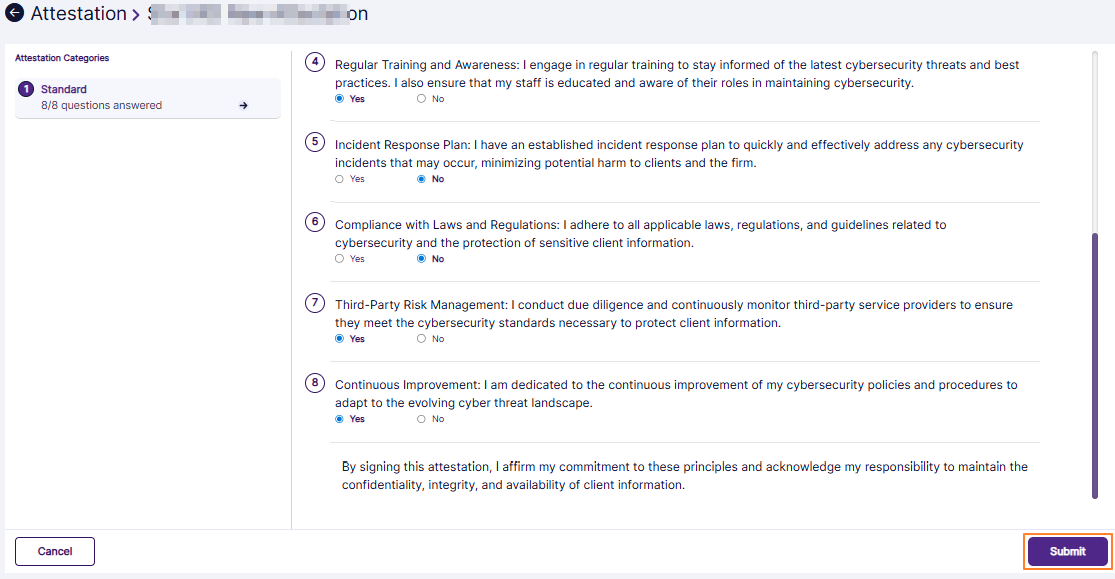Submit the attestation form
This screenshot has width=1115, height=579.
pos(1067,551)
